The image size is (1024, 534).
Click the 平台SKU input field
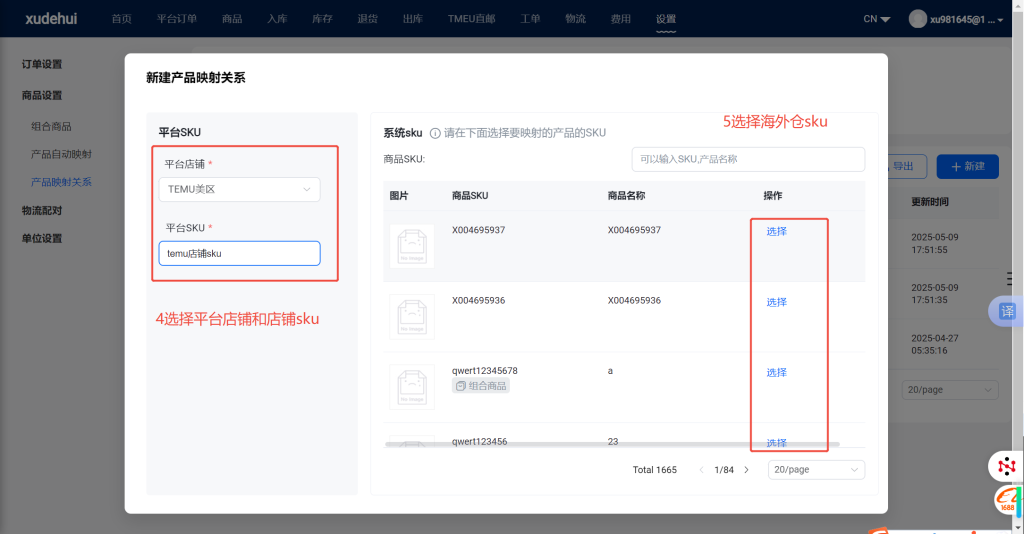point(239,254)
